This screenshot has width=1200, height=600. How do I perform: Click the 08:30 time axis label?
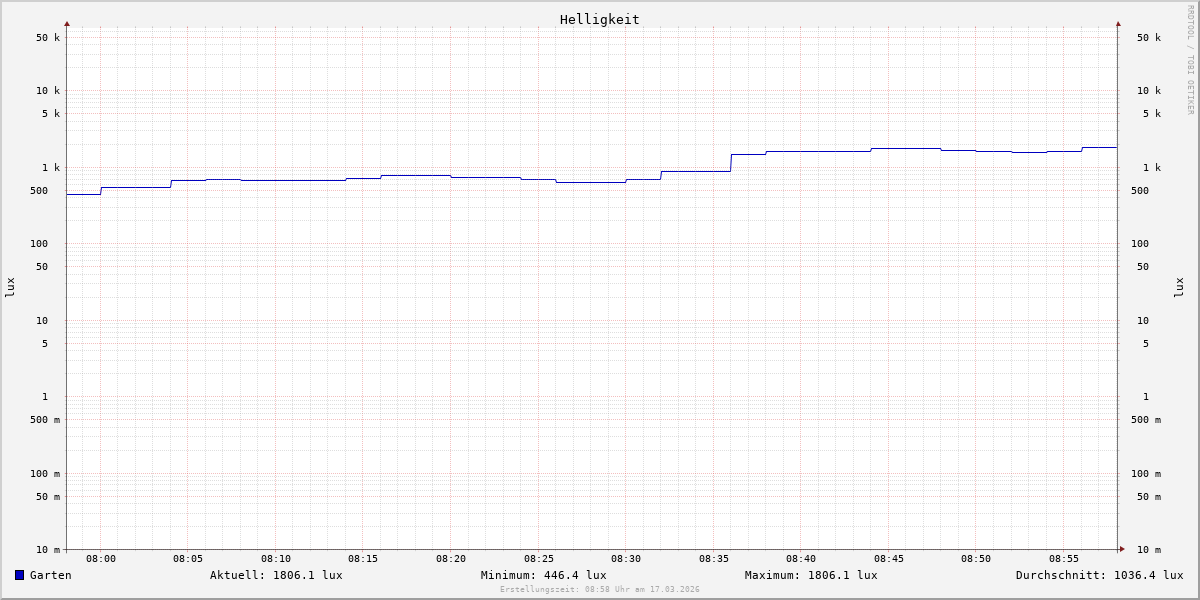pyautogui.click(x=626, y=559)
